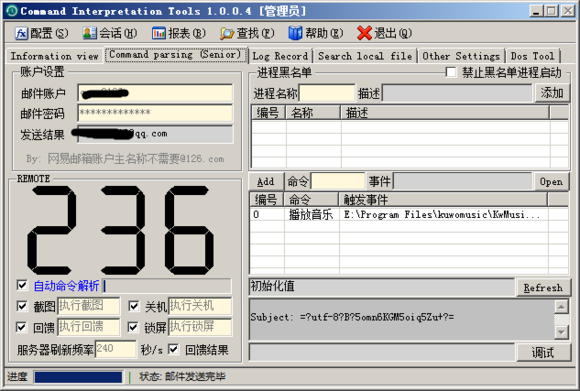Click 编号 column header in blacklist table

click(269, 112)
